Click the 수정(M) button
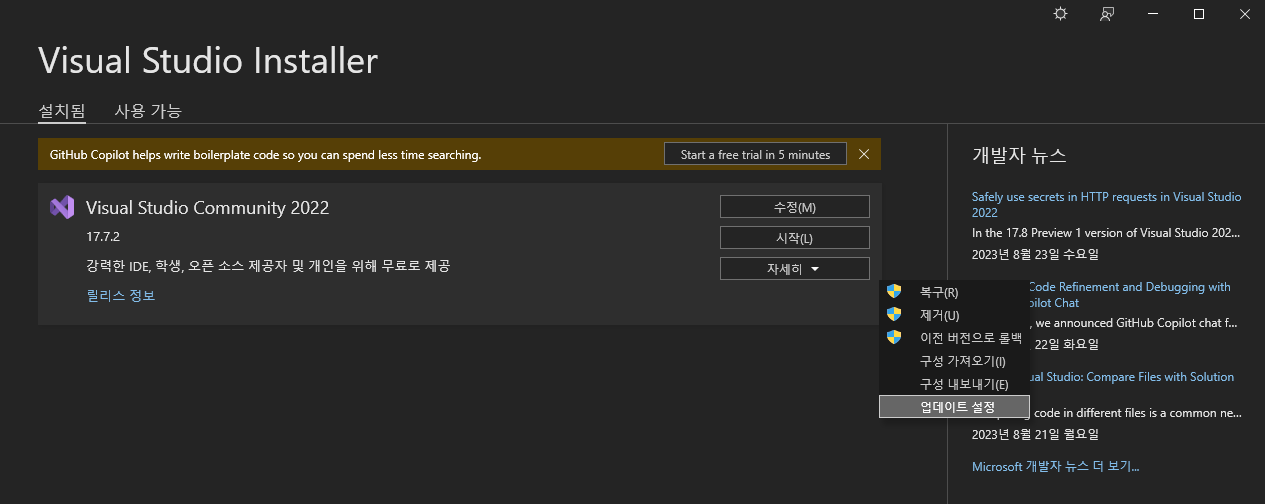1265x504 pixels. click(x=794, y=207)
